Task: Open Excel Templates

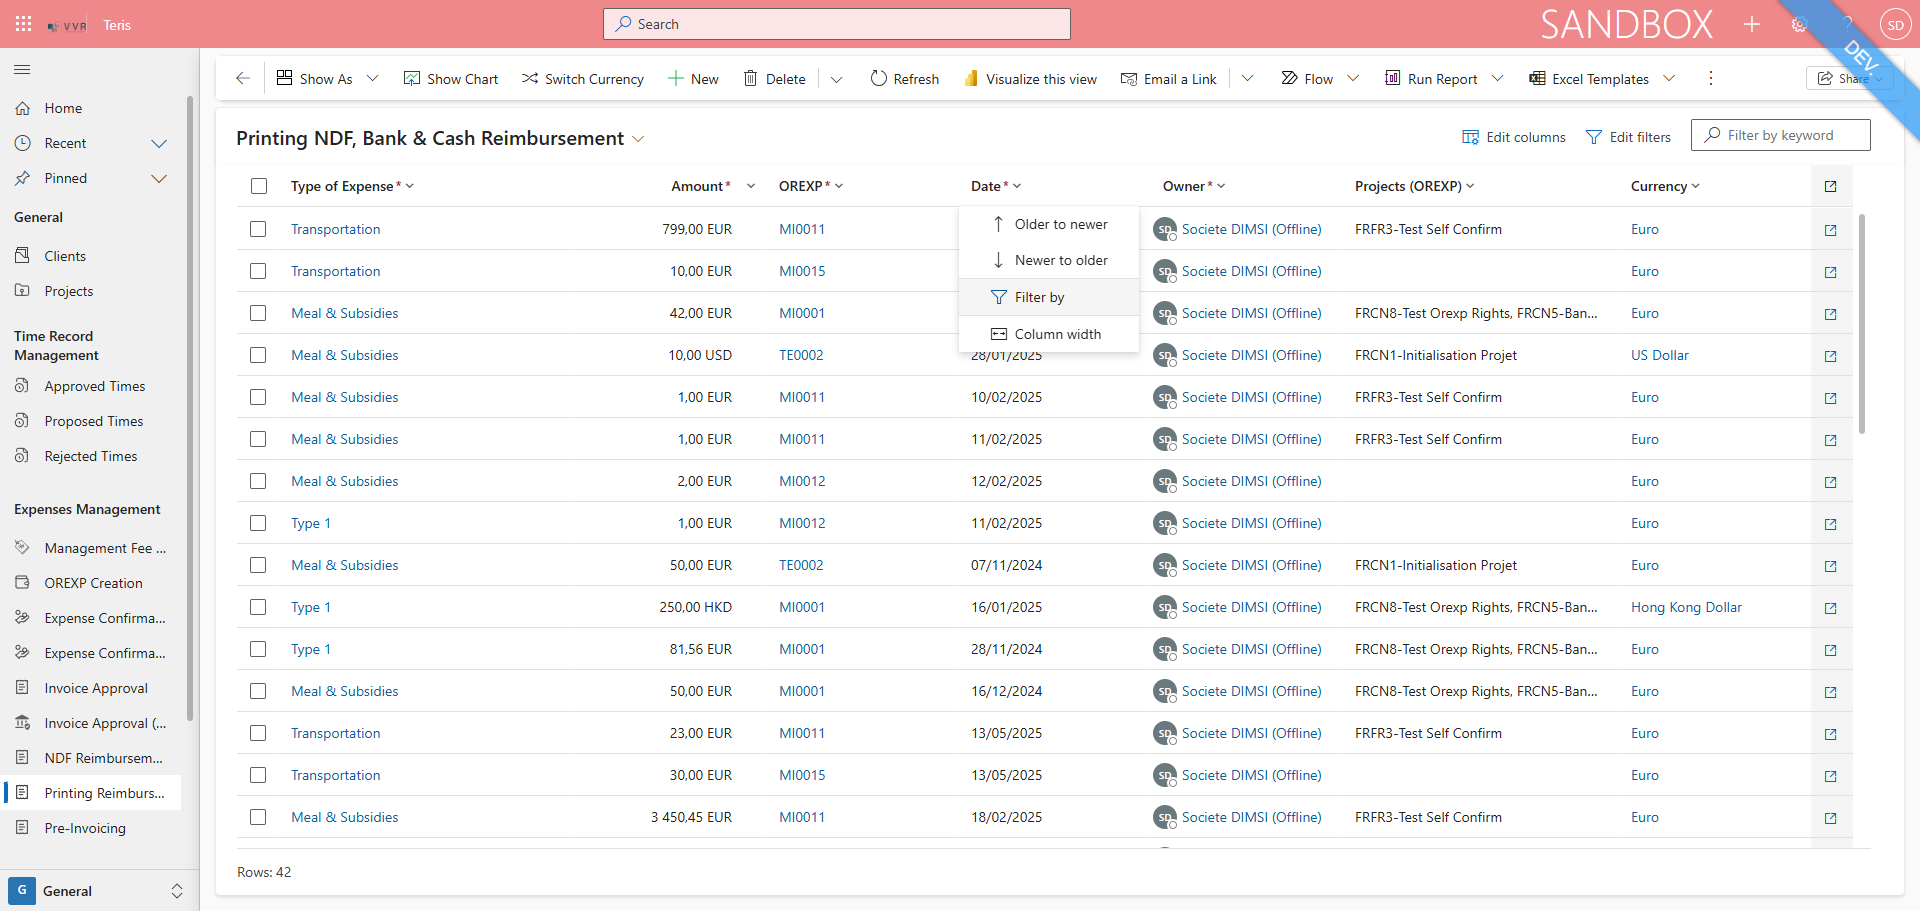Action: [x=1589, y=79]
